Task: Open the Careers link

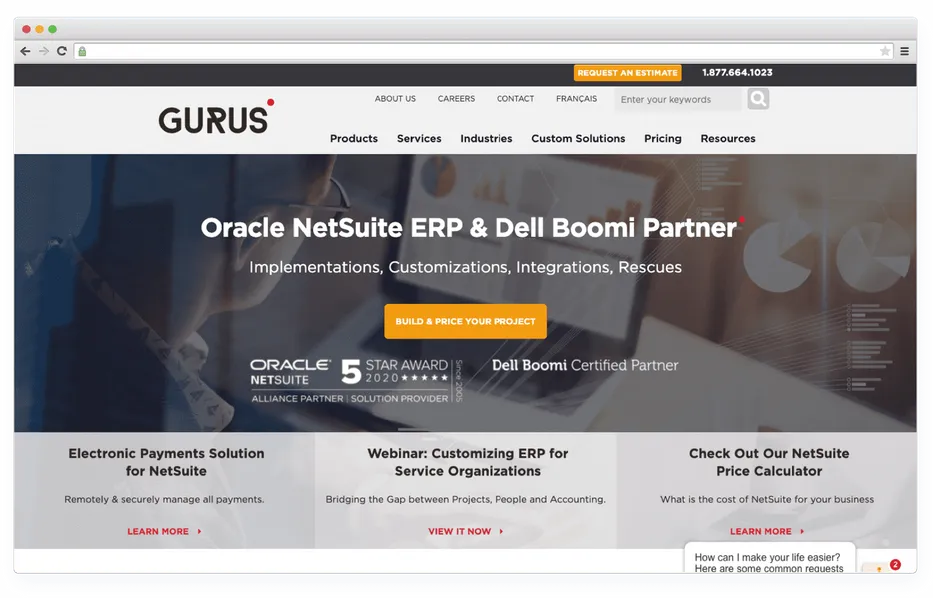Action: [x=456, y=99]
